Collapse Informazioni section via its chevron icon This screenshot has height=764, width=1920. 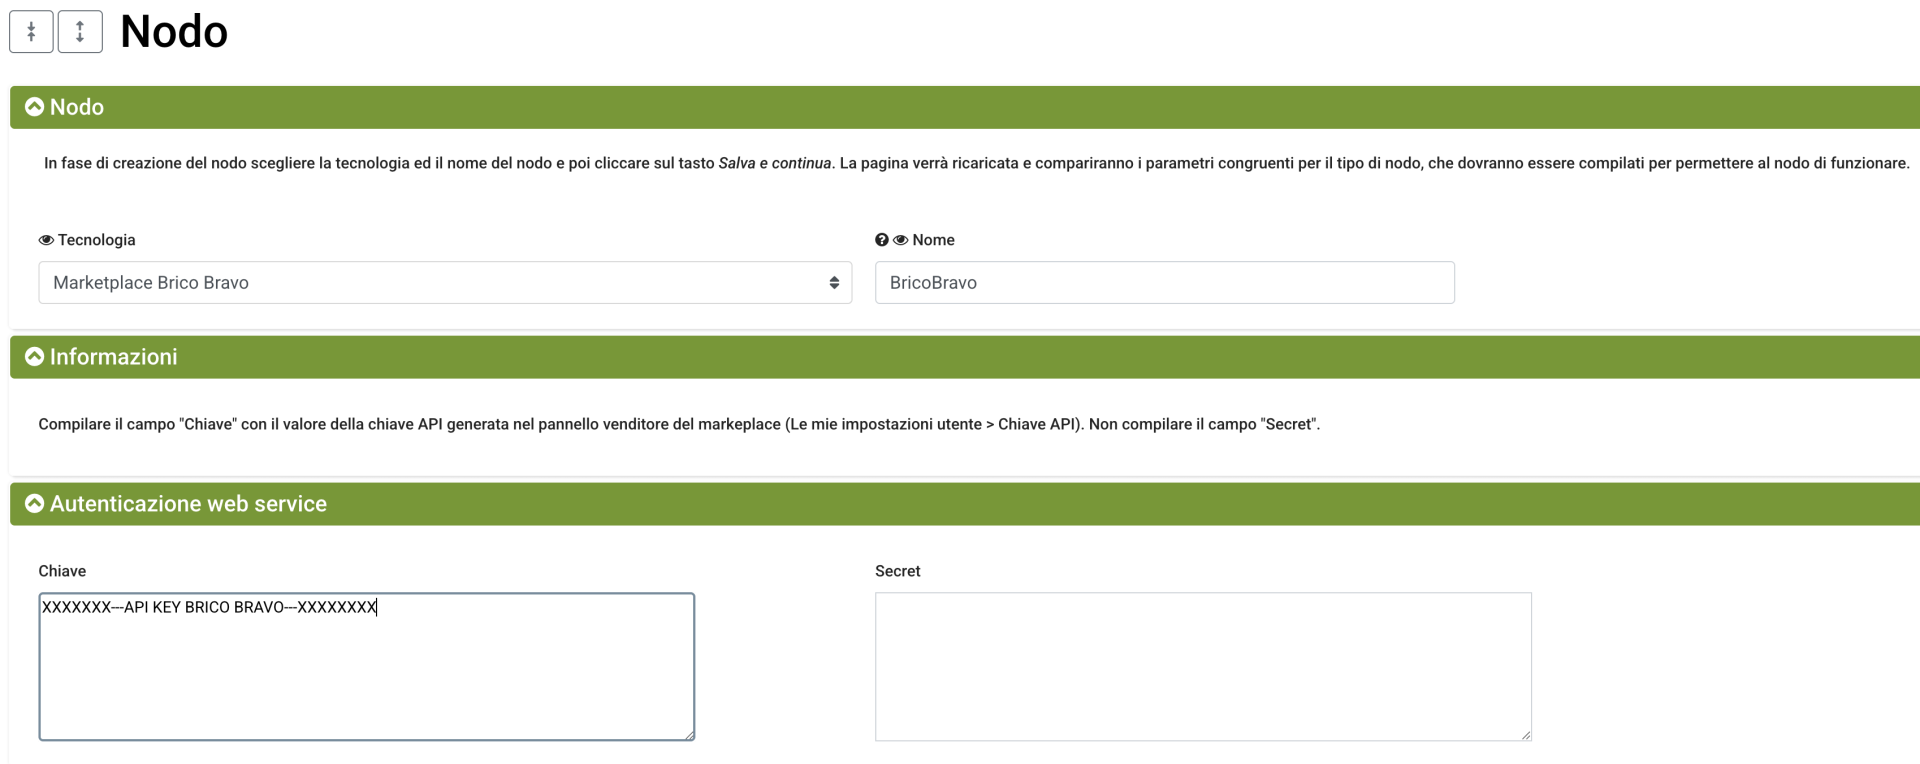point(34,357)
